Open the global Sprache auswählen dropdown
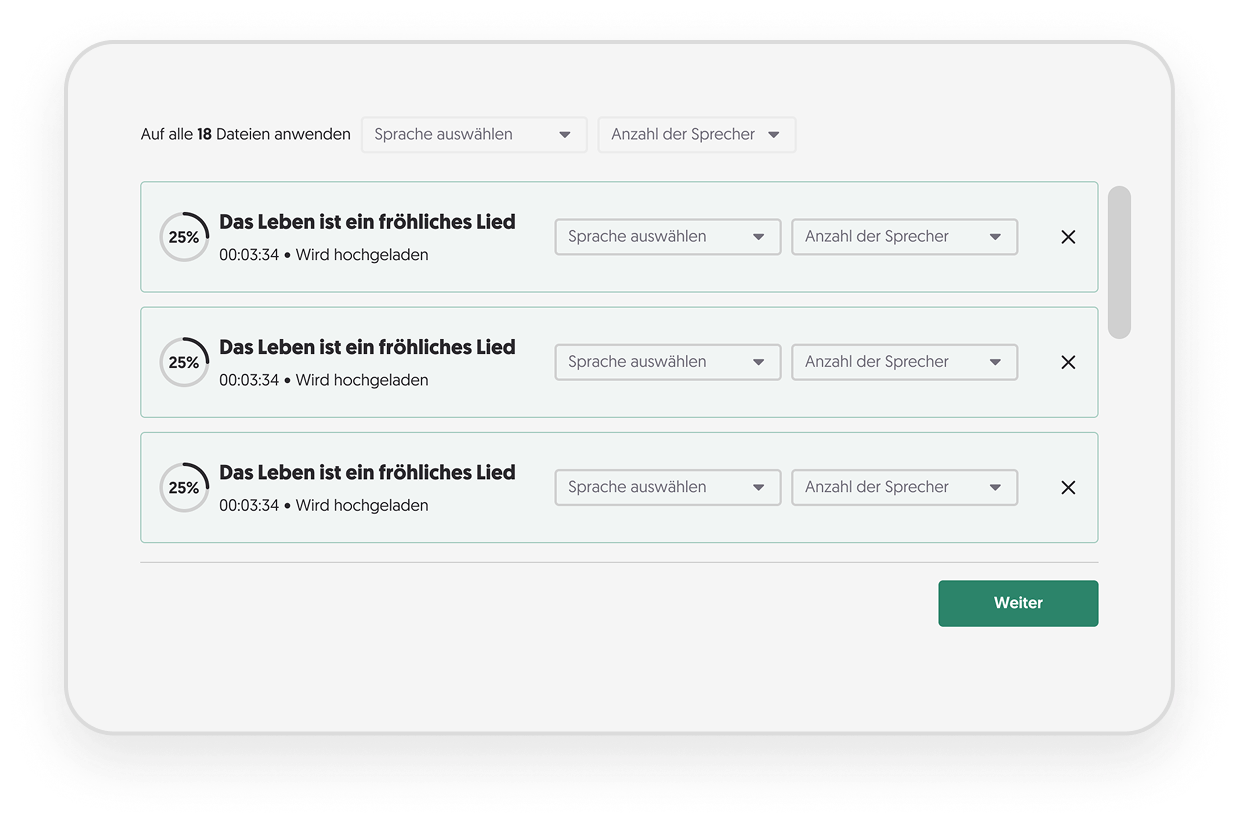This screenshot has height=824, width=1239. pos(473,134)
